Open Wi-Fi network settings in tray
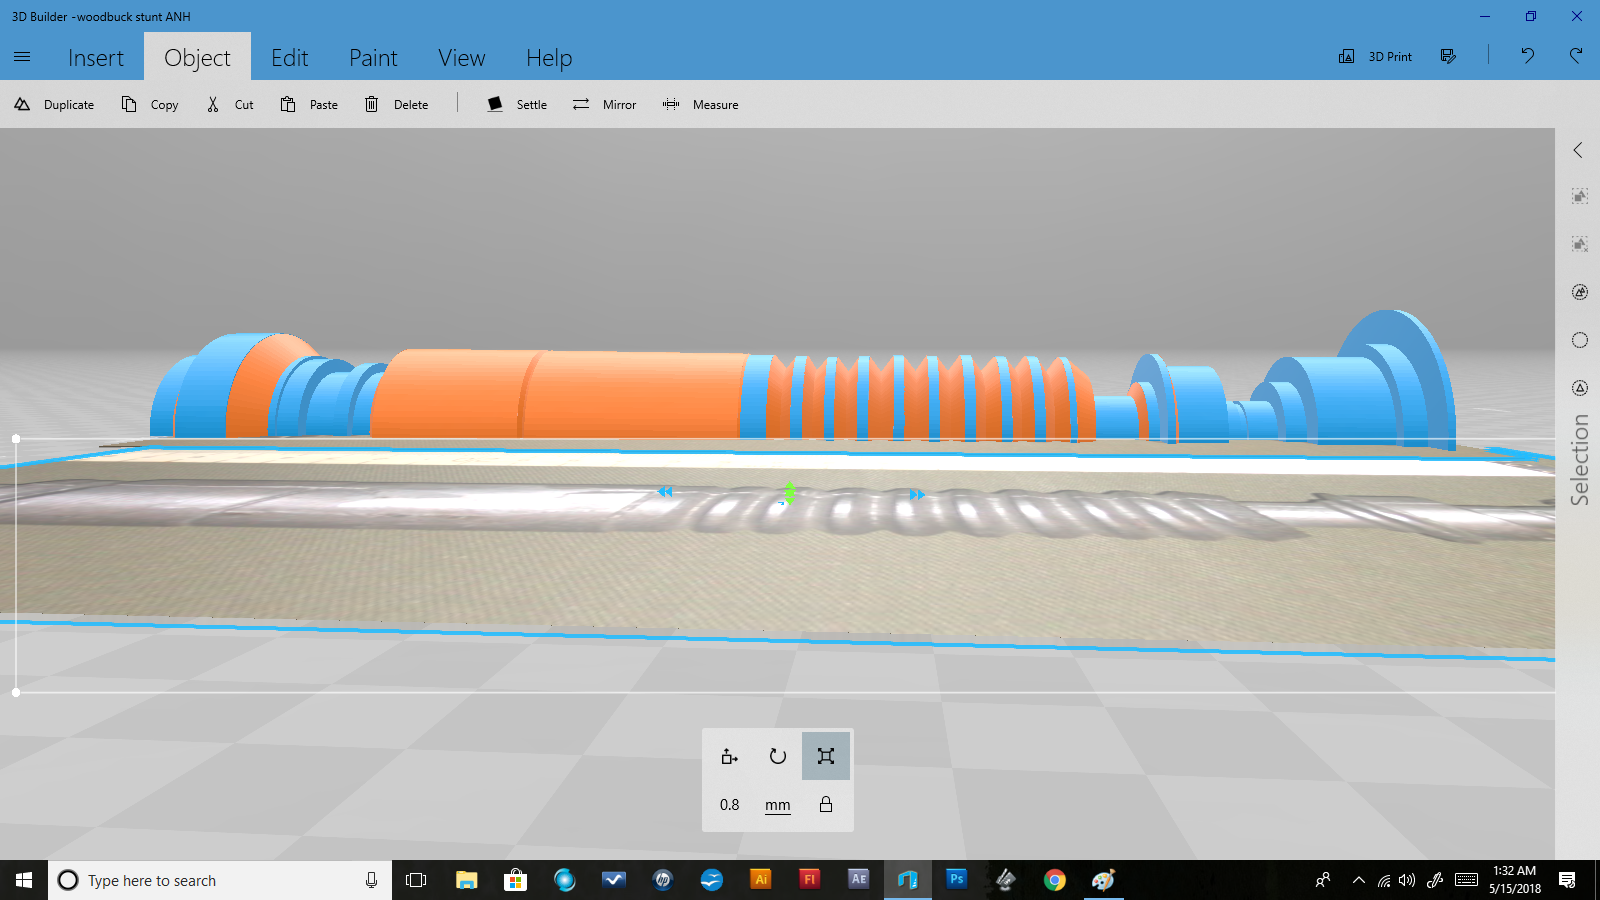The width and height of the screenshot is (1600, 900). [1384, 880]
